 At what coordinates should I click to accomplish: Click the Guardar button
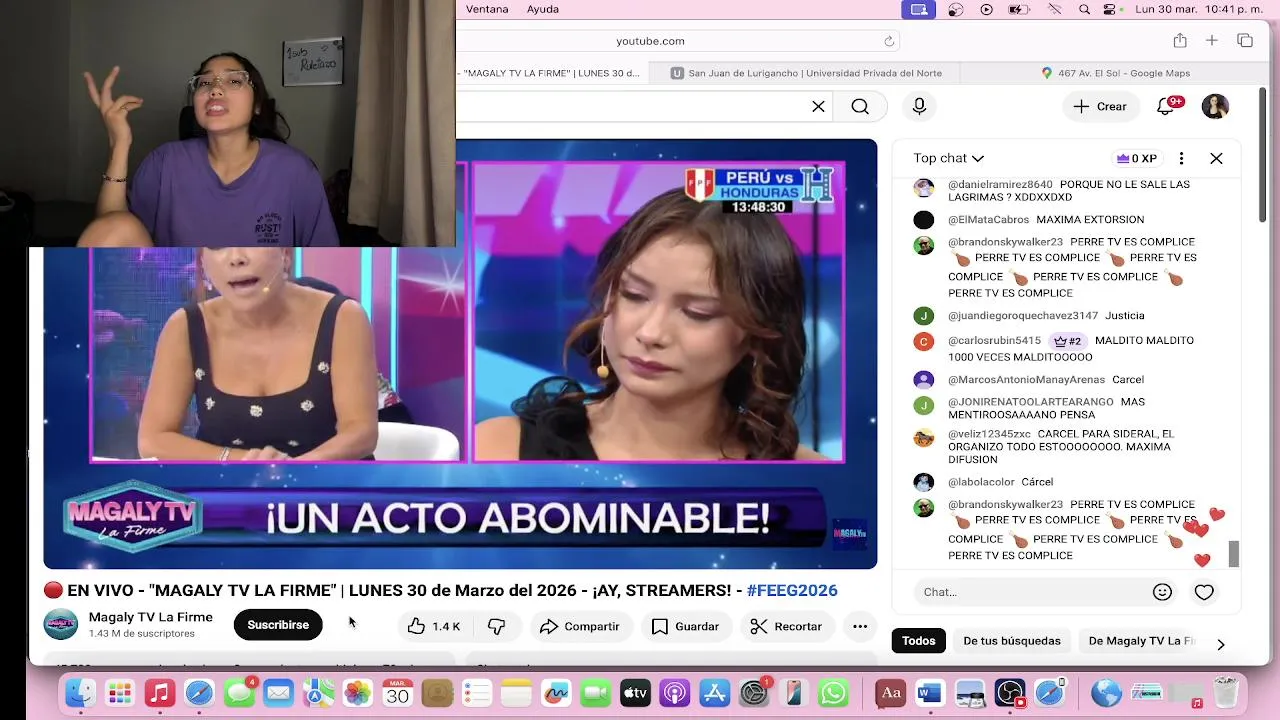click(685, 626)
